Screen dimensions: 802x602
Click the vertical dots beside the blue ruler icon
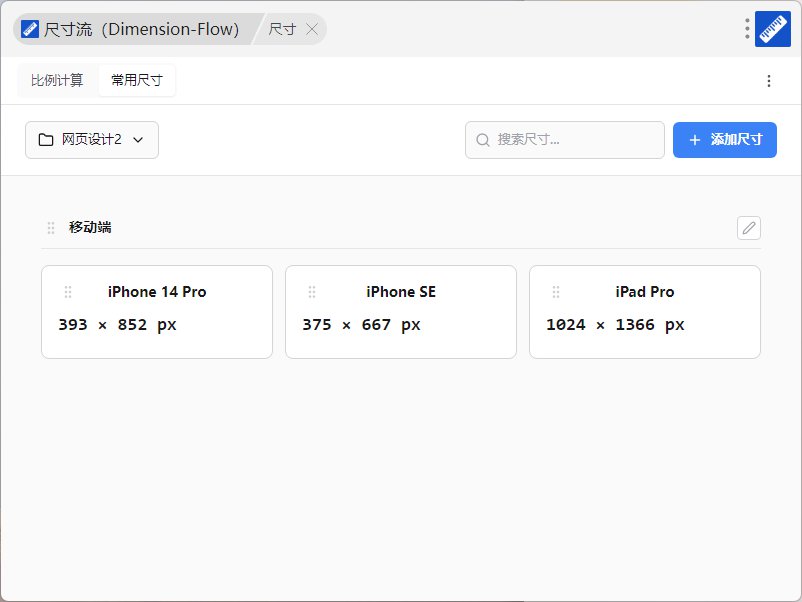[x=747, y=29]
